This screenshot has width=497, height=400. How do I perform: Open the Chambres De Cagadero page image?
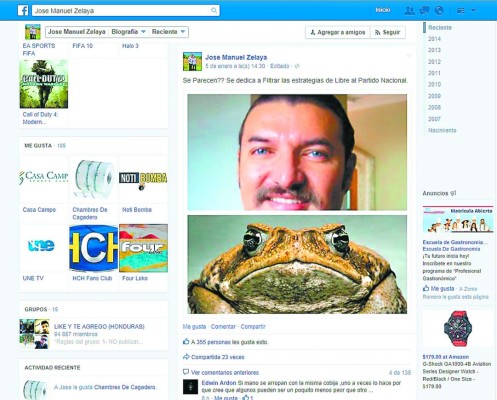94,179
